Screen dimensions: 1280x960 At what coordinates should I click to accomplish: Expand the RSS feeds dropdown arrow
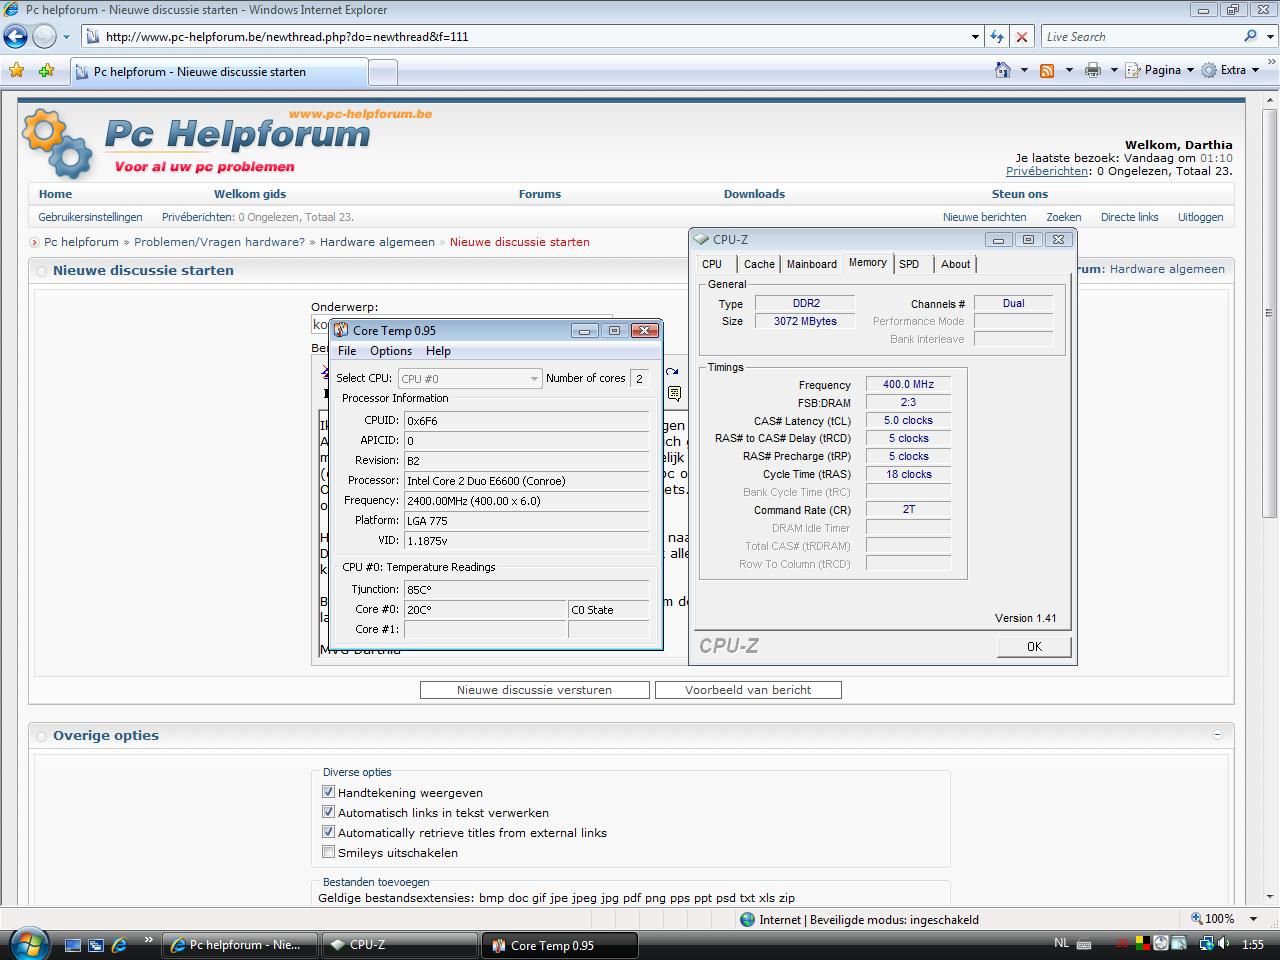tap(1069, 70)
